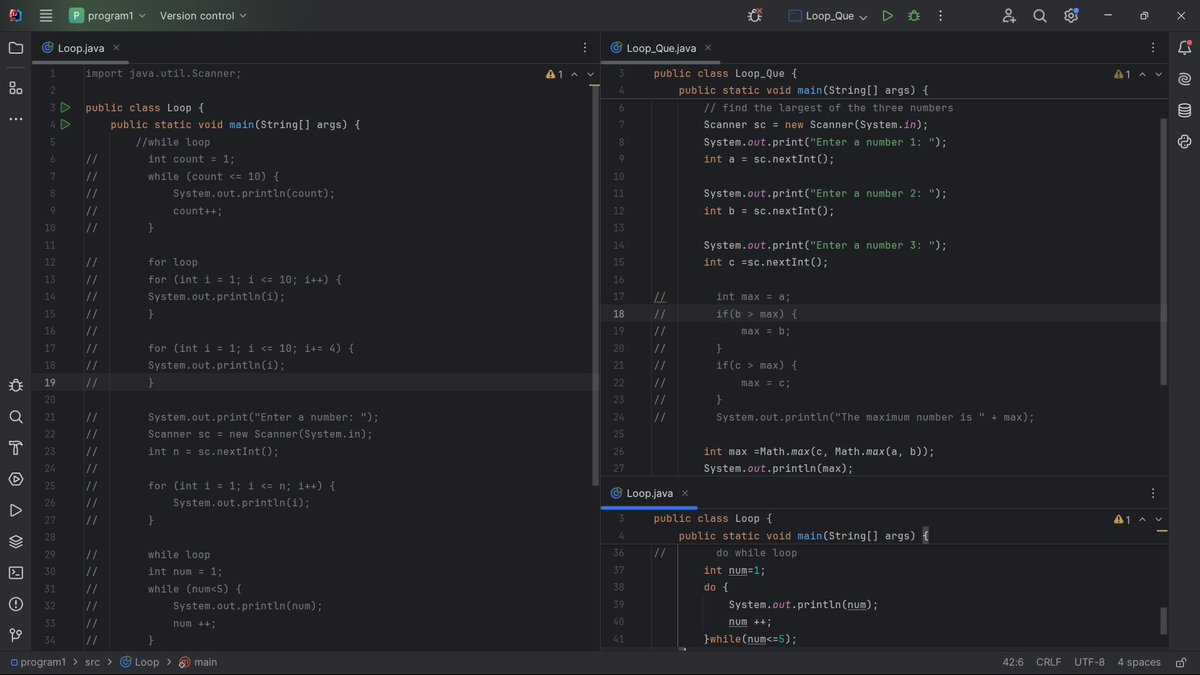Viewport: 1200px width, 675px height.
Task: Close the bottom-right Loop.java tab
Action: point(684,493)
